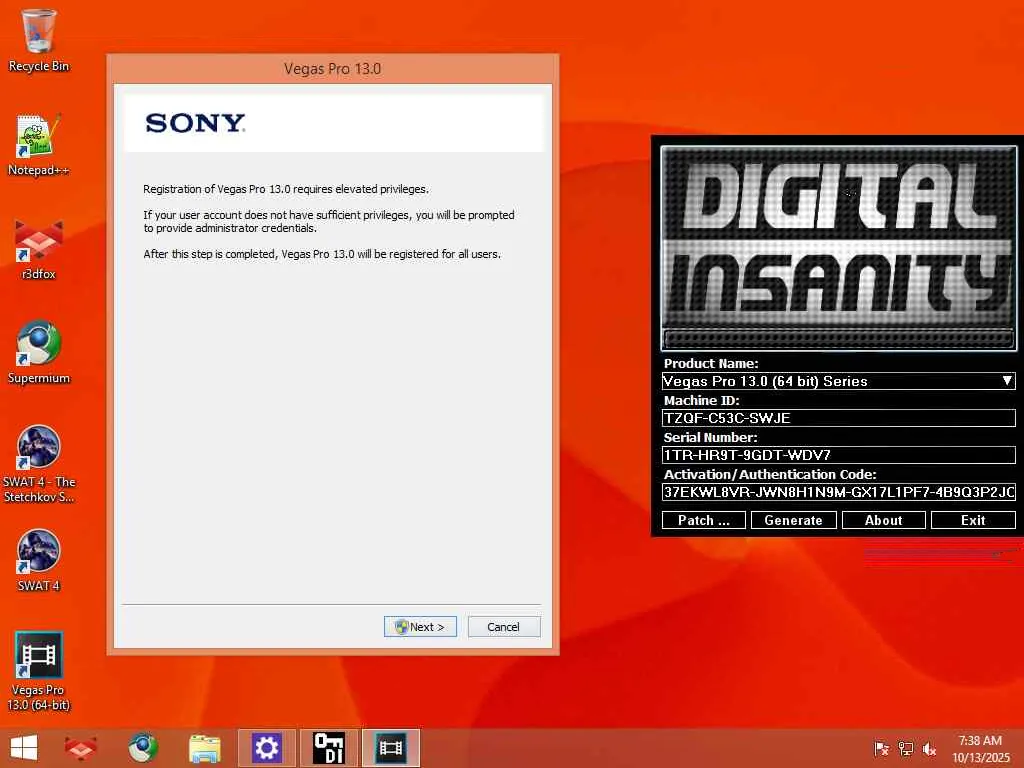Viewport: 1024px width, 768px height.
Task: Click the Patch button in the keygen
Action: point(704,520)
